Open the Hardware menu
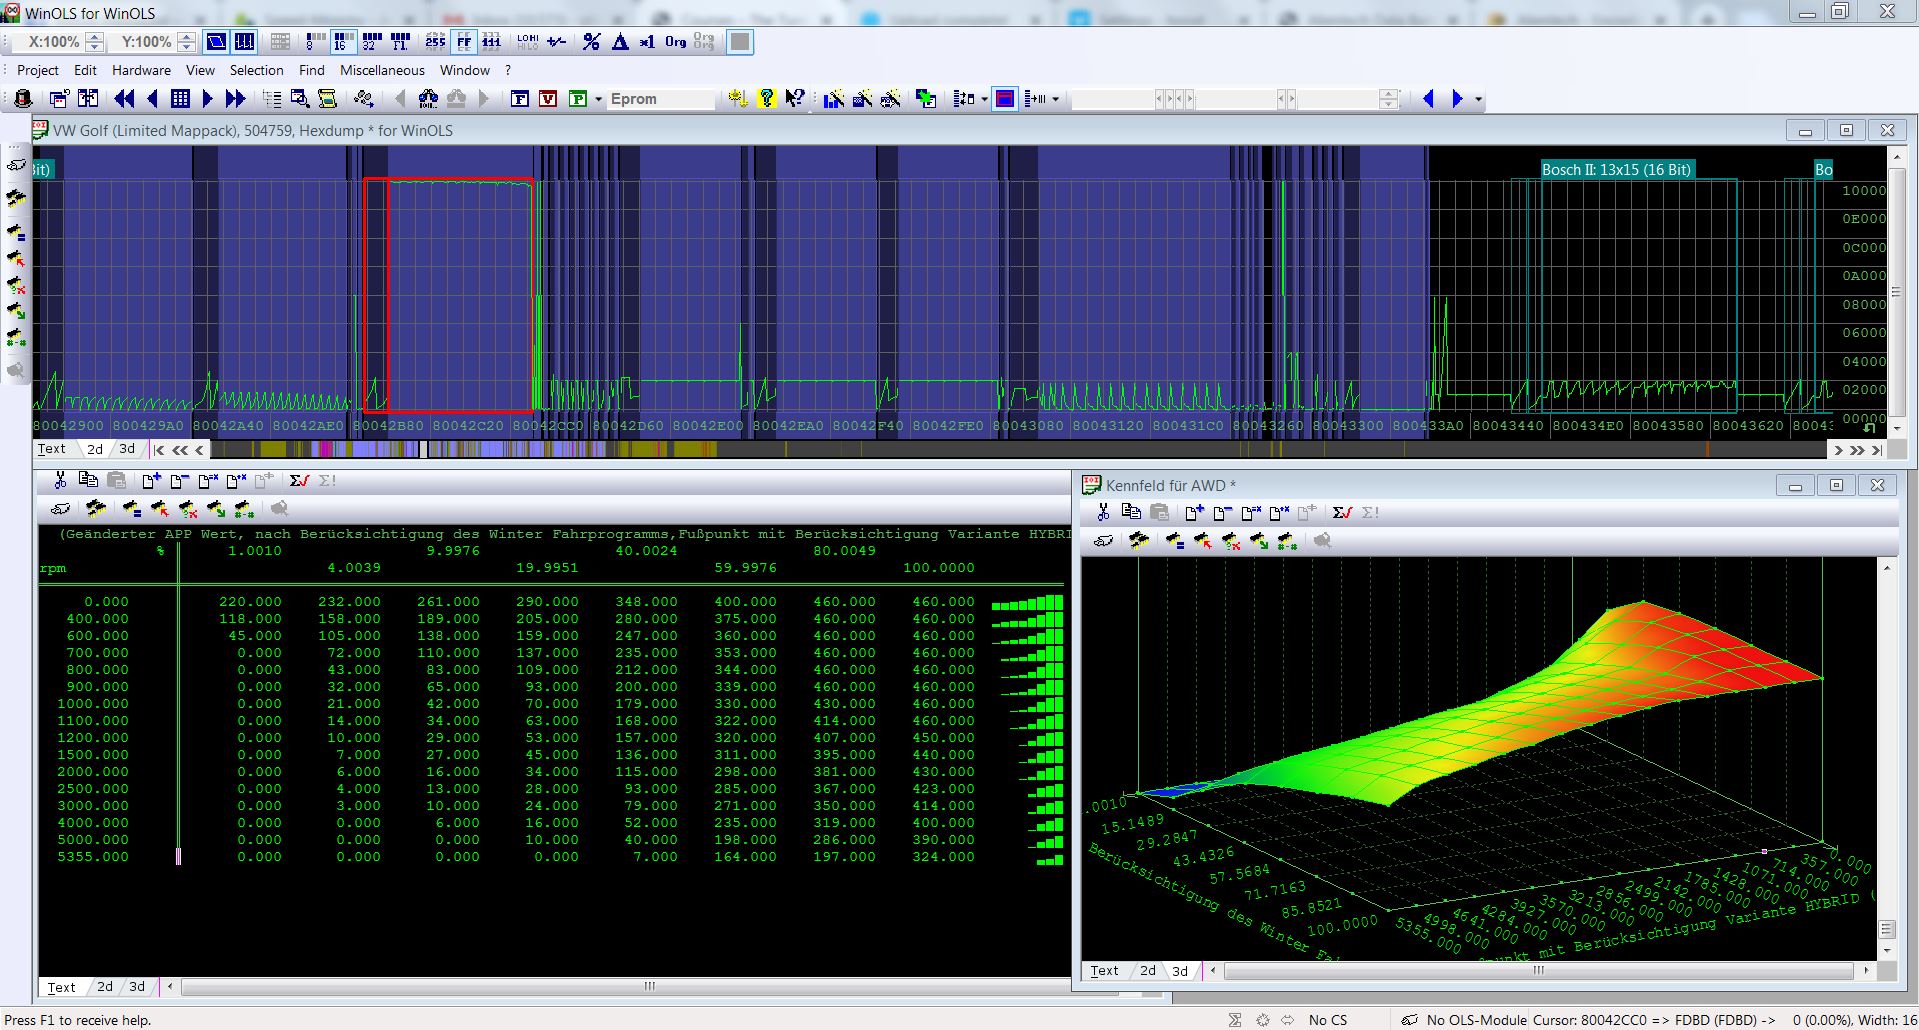The width and height of the screenshot is (1919, 1030). pos(141,70)
